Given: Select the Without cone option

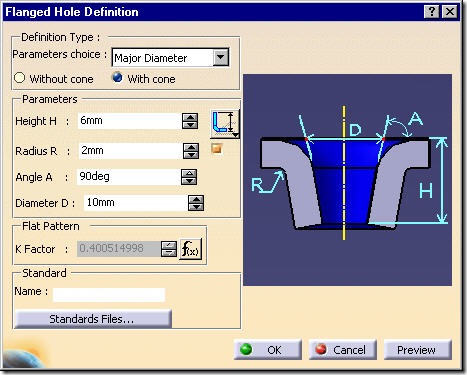Looking at the screenshot, I should pos(20,78).
